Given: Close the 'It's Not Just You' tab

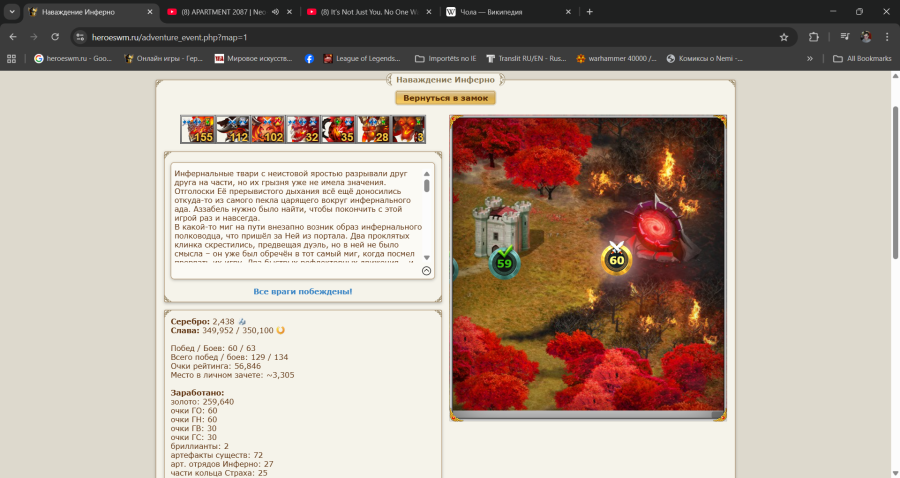Looking at the screenshot, I should tap(429, 12).
